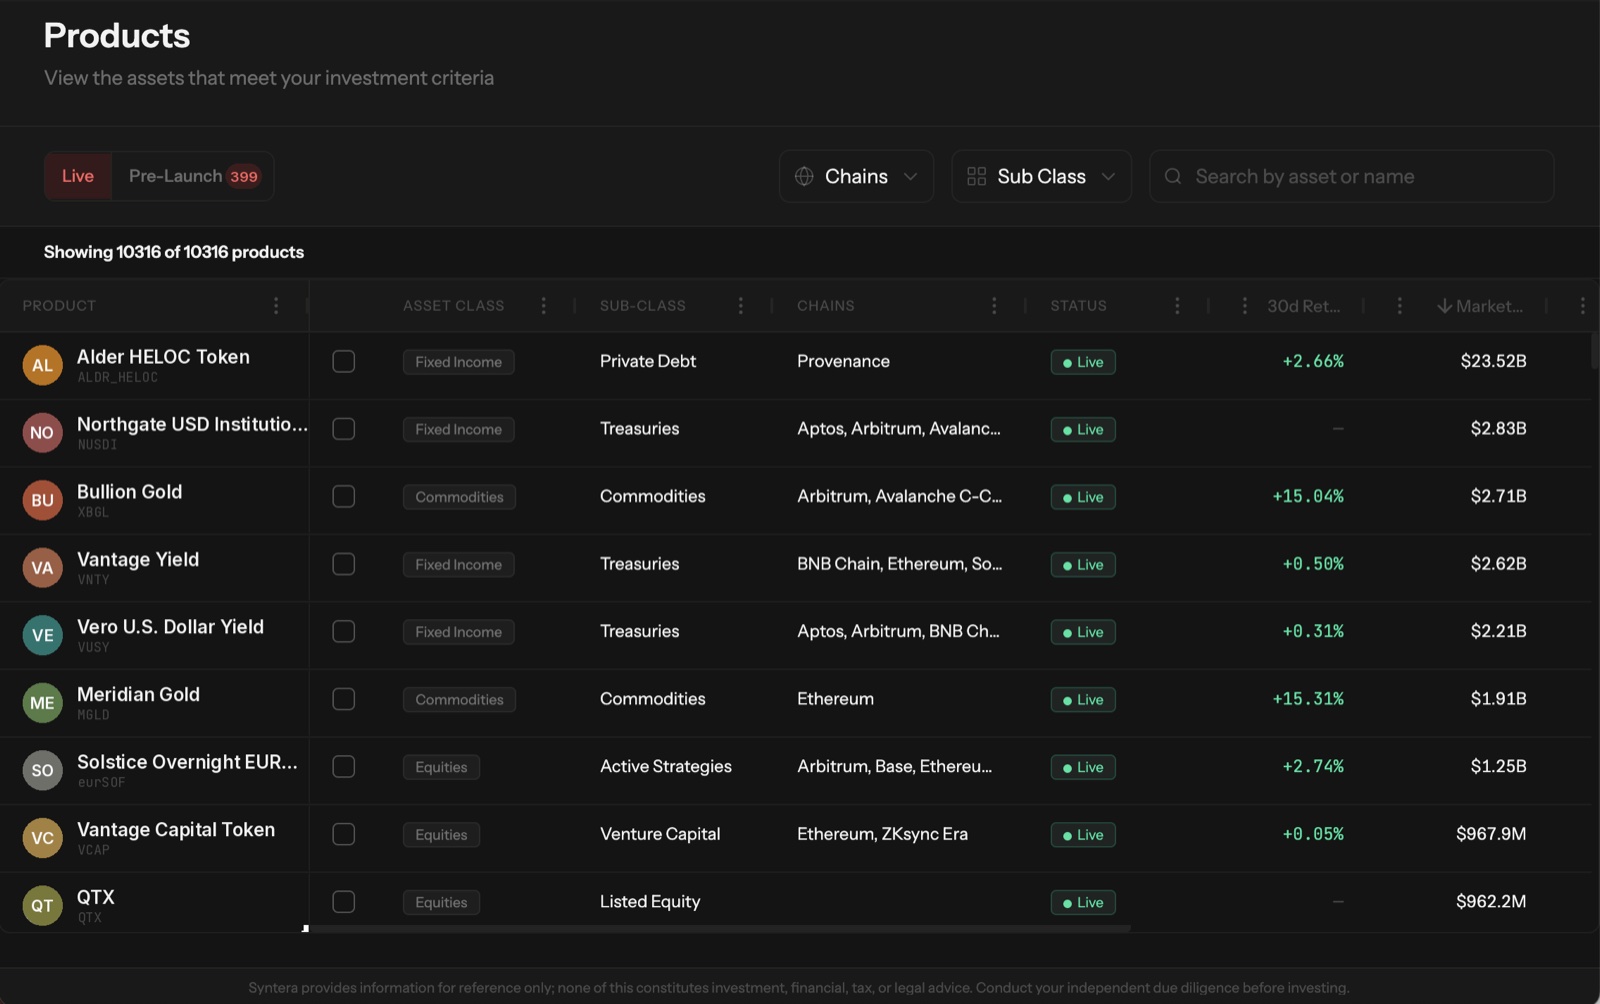Image resolution: width=1600 pixels, height=1004 pixels.
Task: Sort by the SUB-CLASS column header
Action: [x=642, y=306]
